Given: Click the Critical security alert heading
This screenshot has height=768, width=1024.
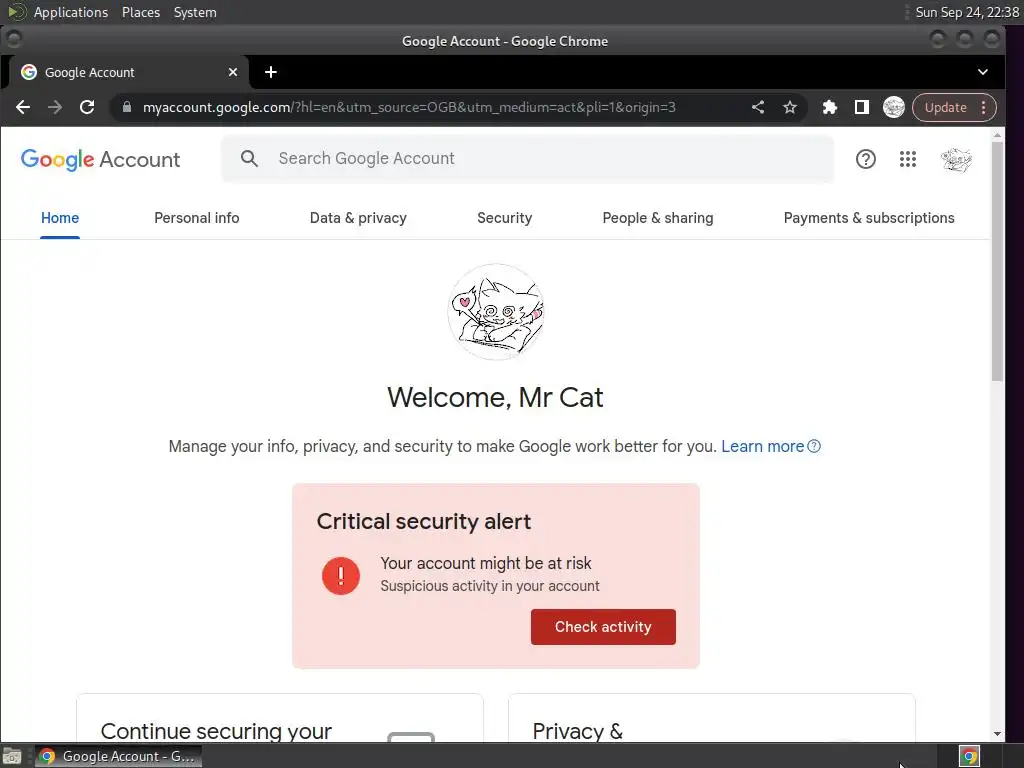Looking at the screenshot, I should tap(424, 521).
